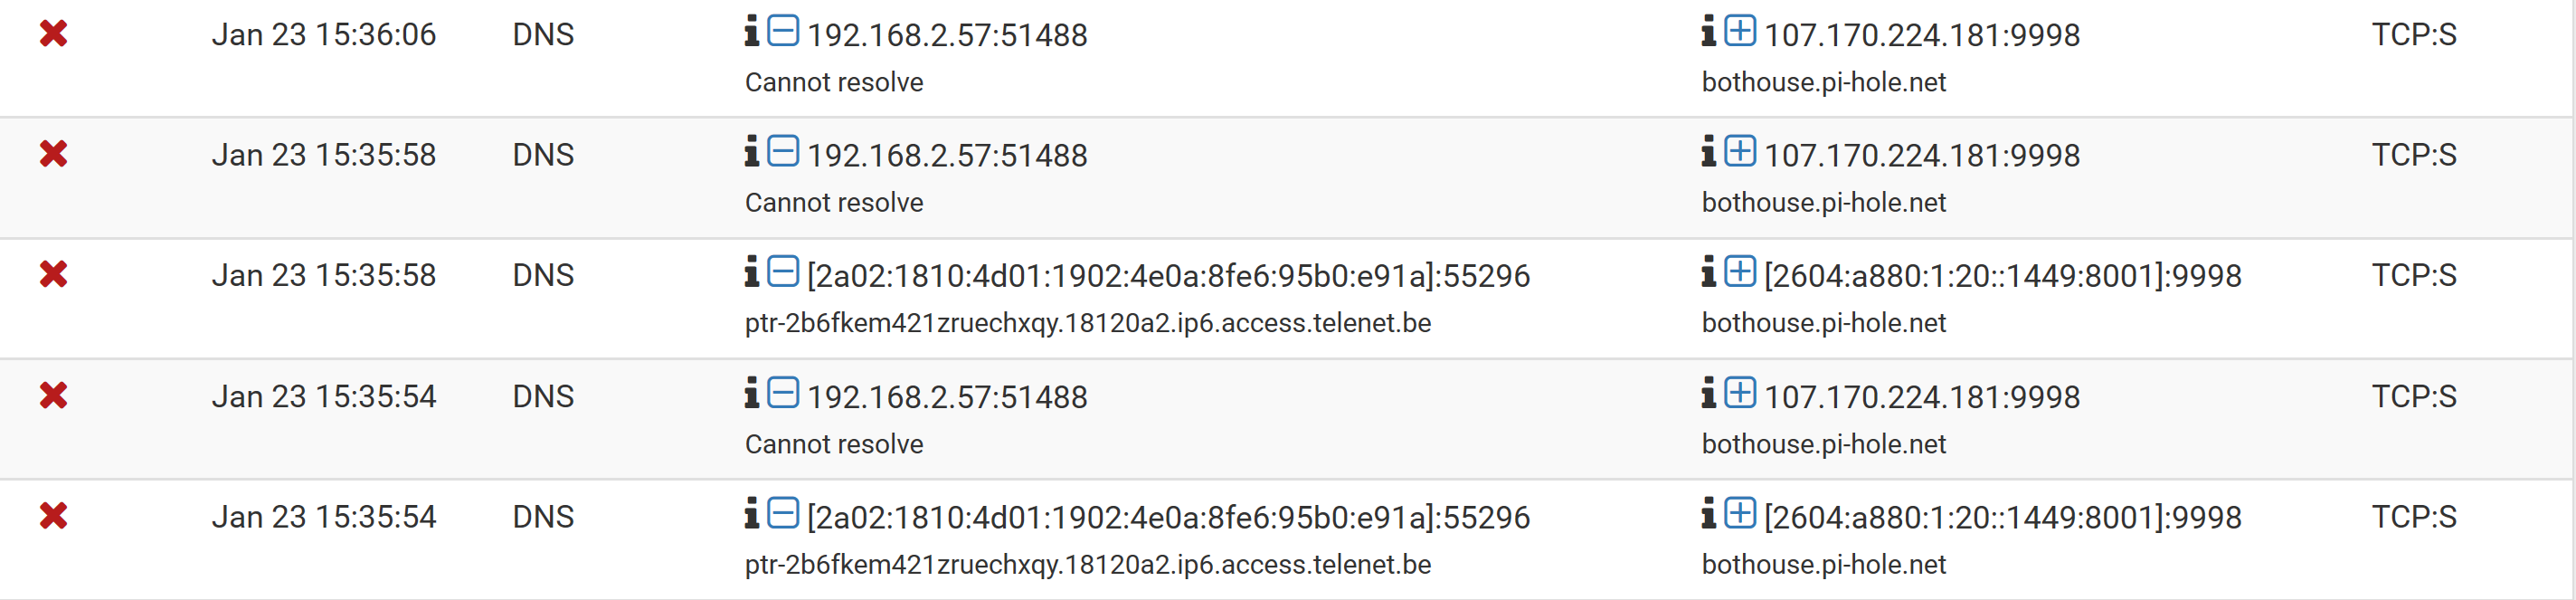Click minus icon for IPv6 source in 15:35:58 row
The image size is (2576, 600).
coord(783,272)
